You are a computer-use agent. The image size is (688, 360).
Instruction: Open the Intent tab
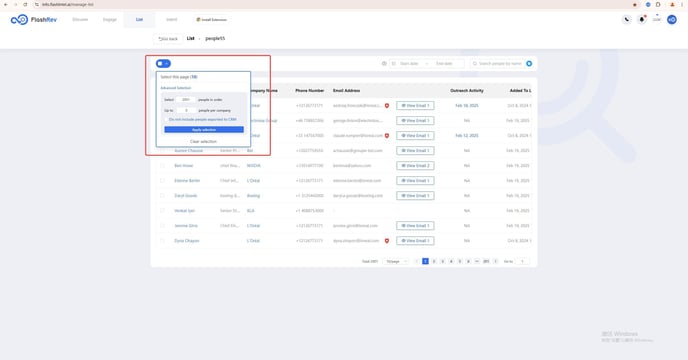[172, 20]
